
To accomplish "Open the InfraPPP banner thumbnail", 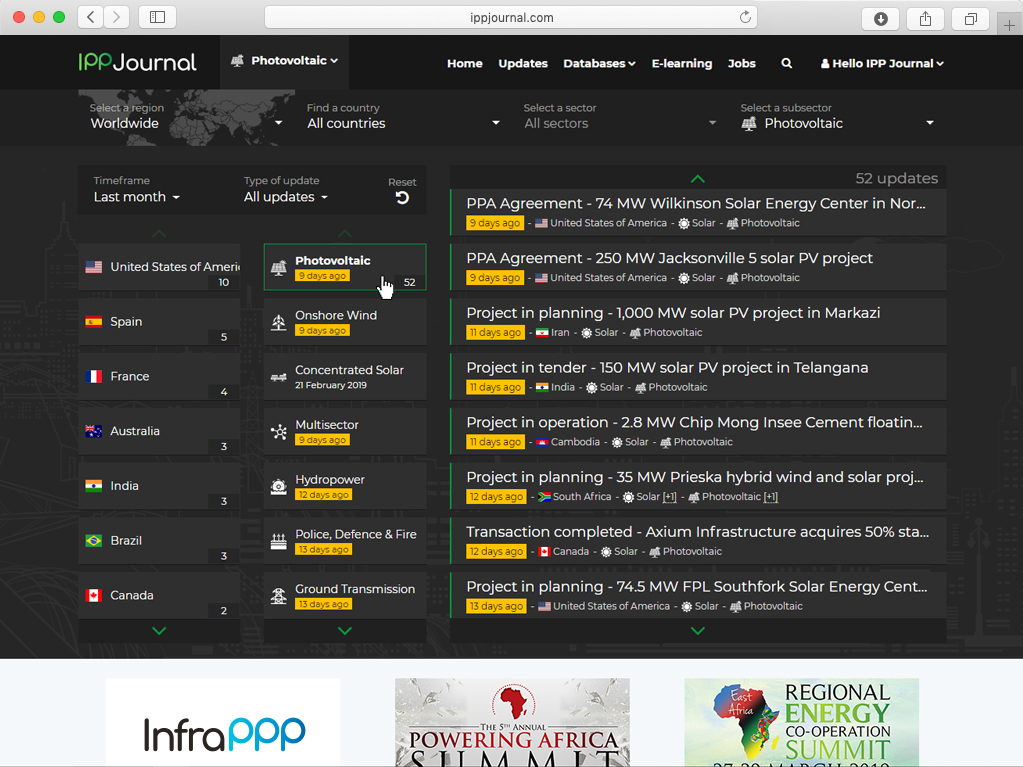I will (223, 722).
